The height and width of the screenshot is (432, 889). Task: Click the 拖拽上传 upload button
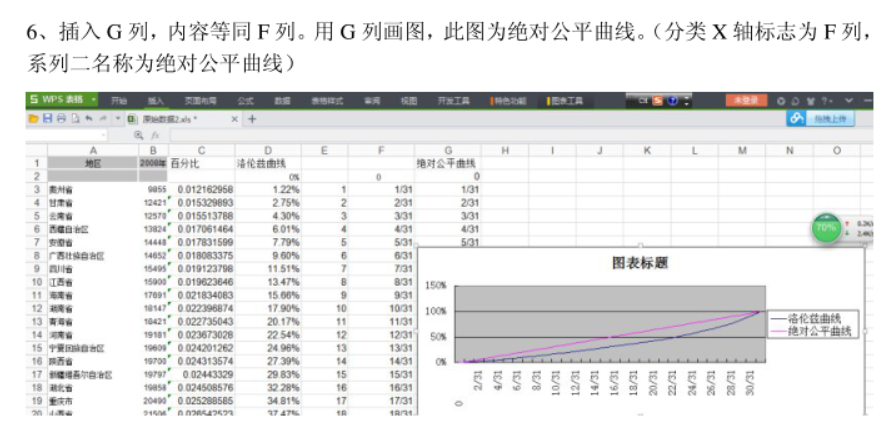[830, 119]
